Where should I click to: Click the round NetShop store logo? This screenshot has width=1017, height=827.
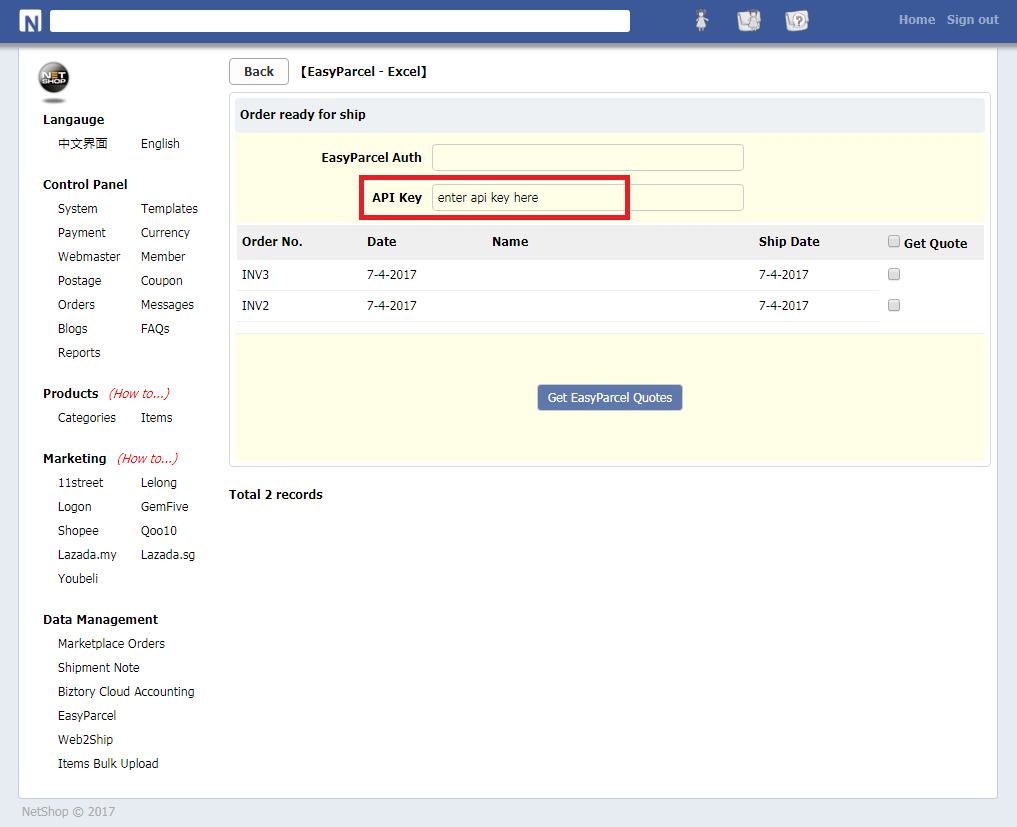(54, 78)
